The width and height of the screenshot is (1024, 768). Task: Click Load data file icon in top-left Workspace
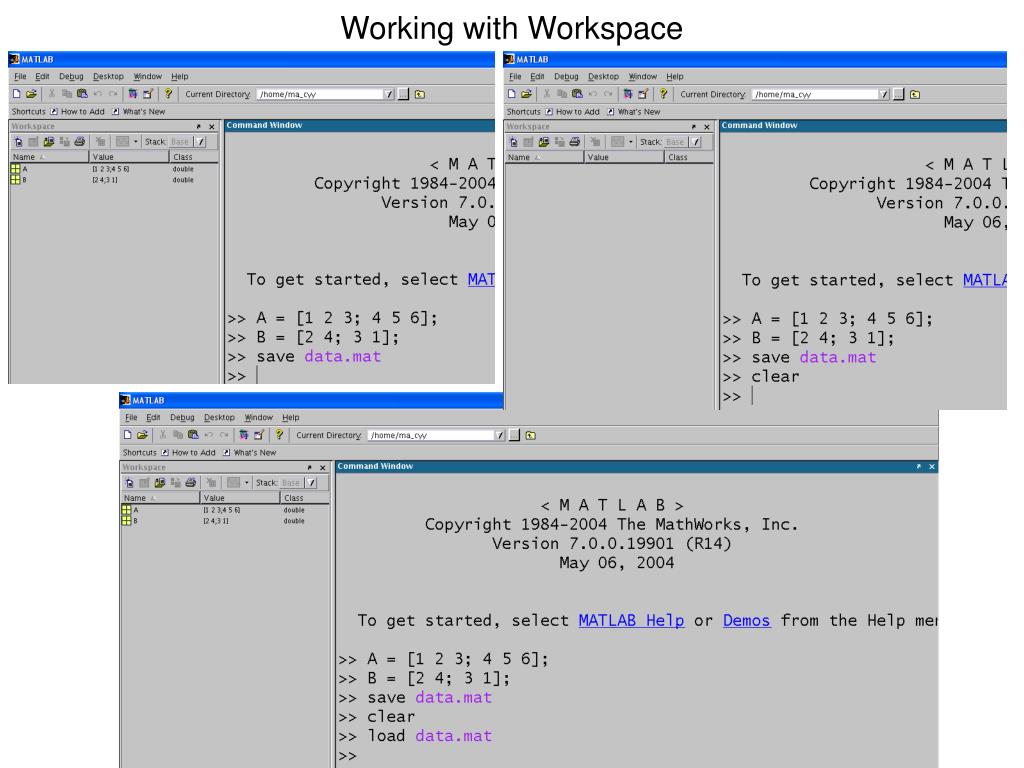click(48, 142)
